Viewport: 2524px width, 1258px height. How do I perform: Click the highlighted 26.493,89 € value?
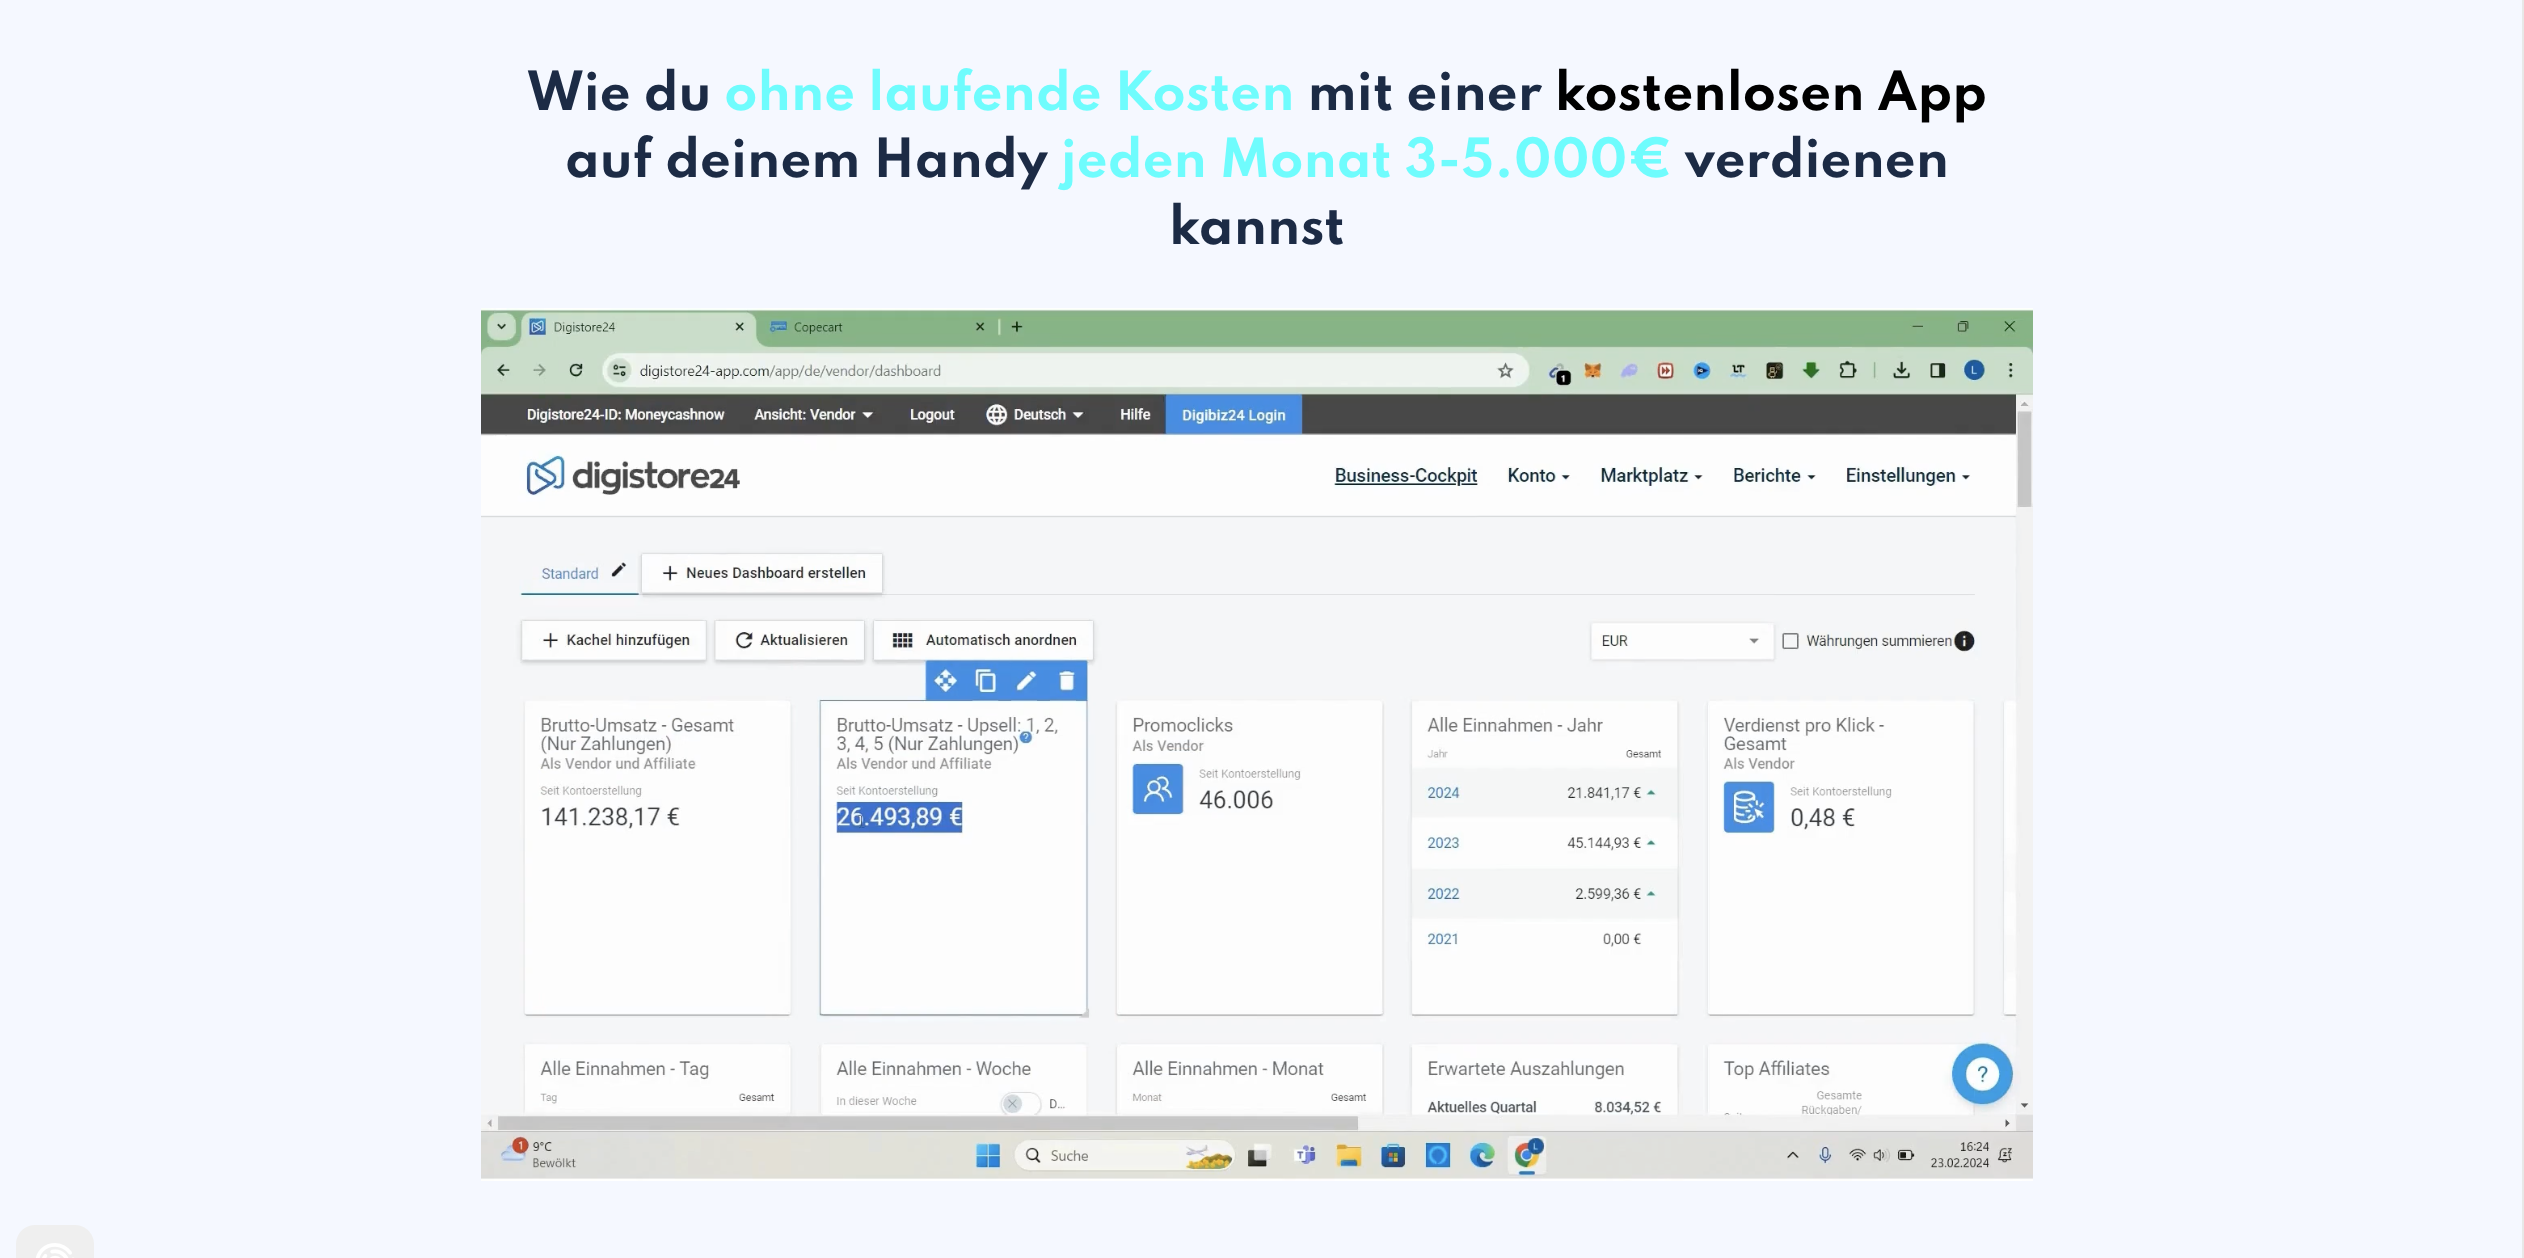899,818
